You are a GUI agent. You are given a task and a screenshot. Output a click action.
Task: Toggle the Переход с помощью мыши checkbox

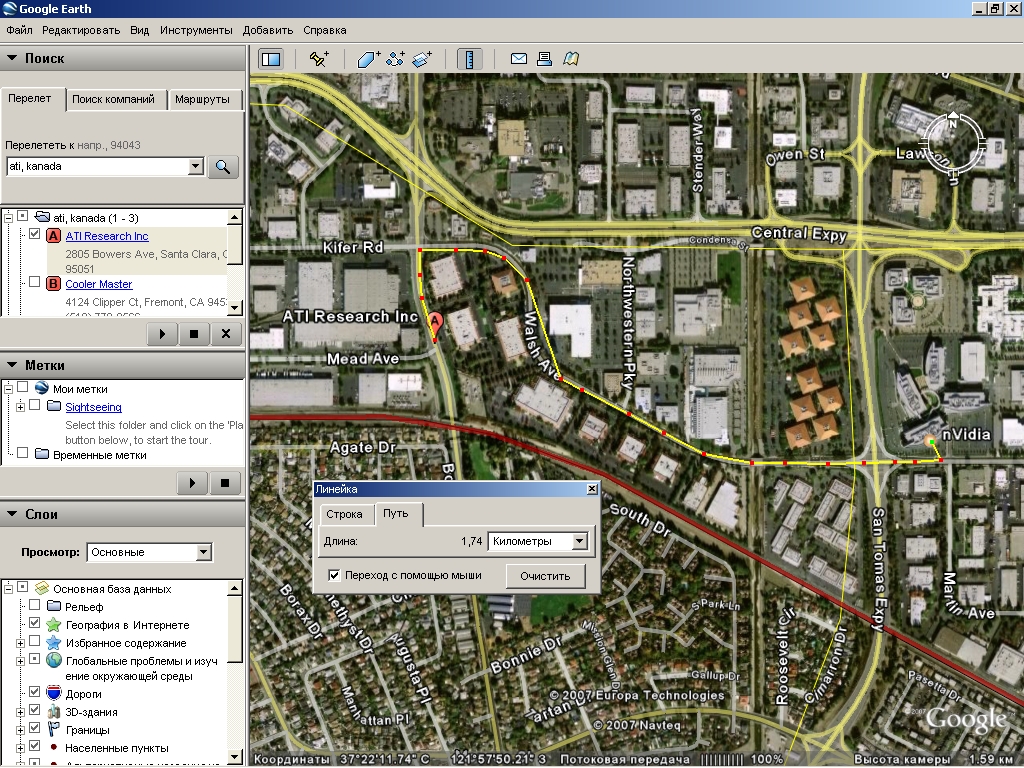pos(334,575)
